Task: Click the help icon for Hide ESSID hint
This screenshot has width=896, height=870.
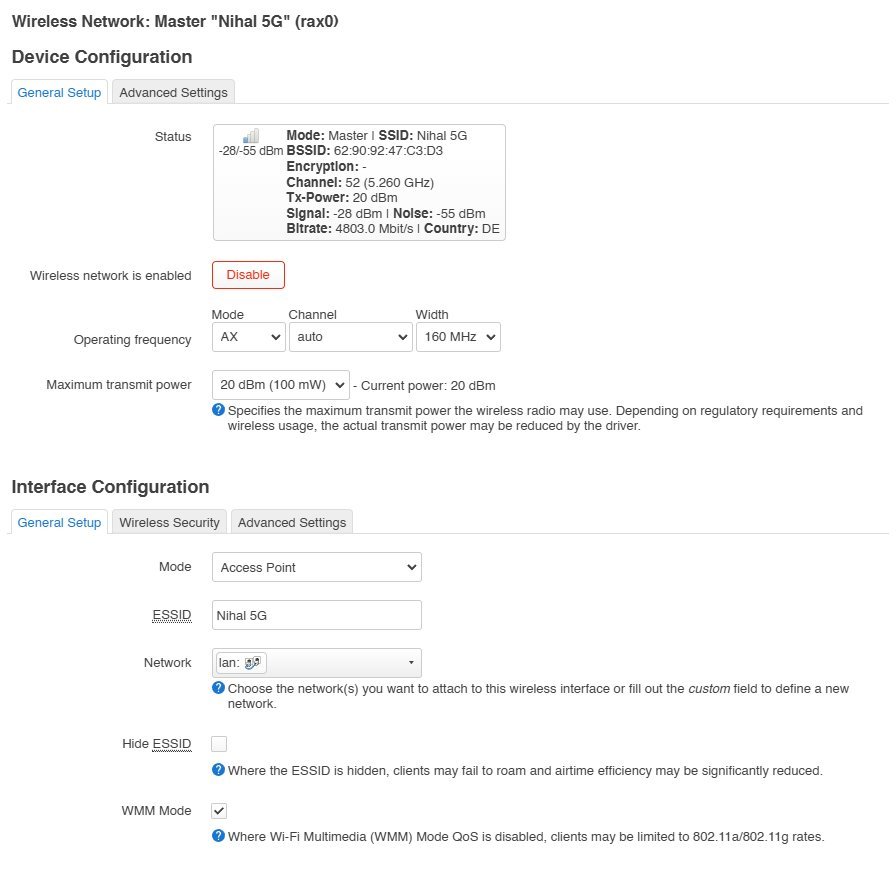Action: click(x=218, y=769)
